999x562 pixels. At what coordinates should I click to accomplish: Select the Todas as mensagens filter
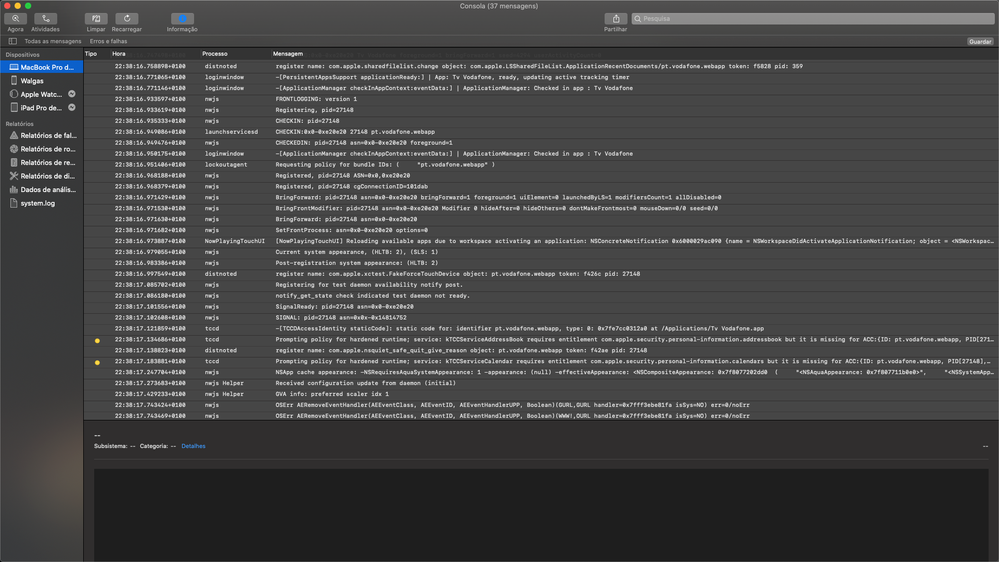(x=53, y=41)
